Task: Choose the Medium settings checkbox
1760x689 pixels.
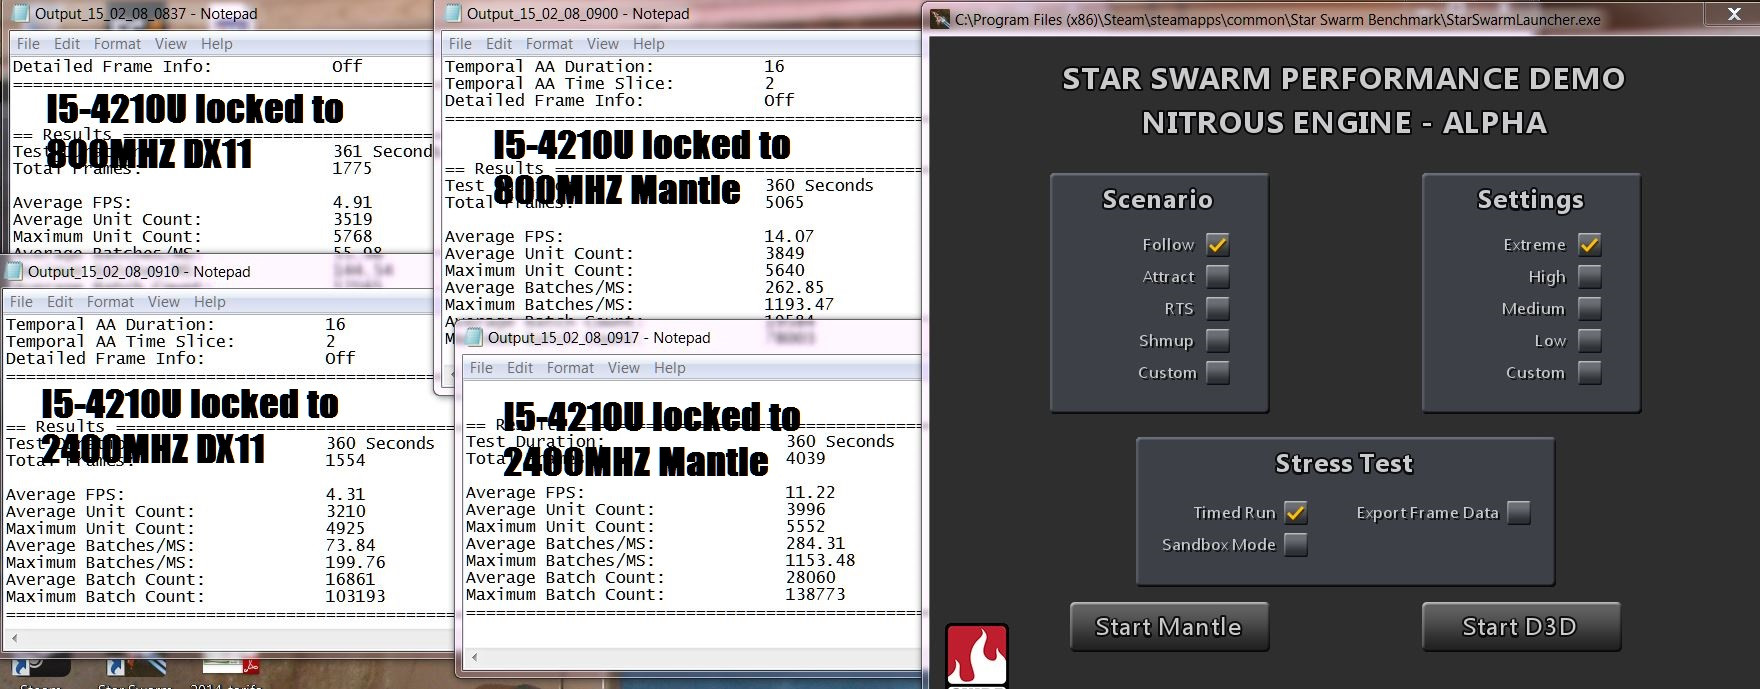Action: [x=1589, y=309]
